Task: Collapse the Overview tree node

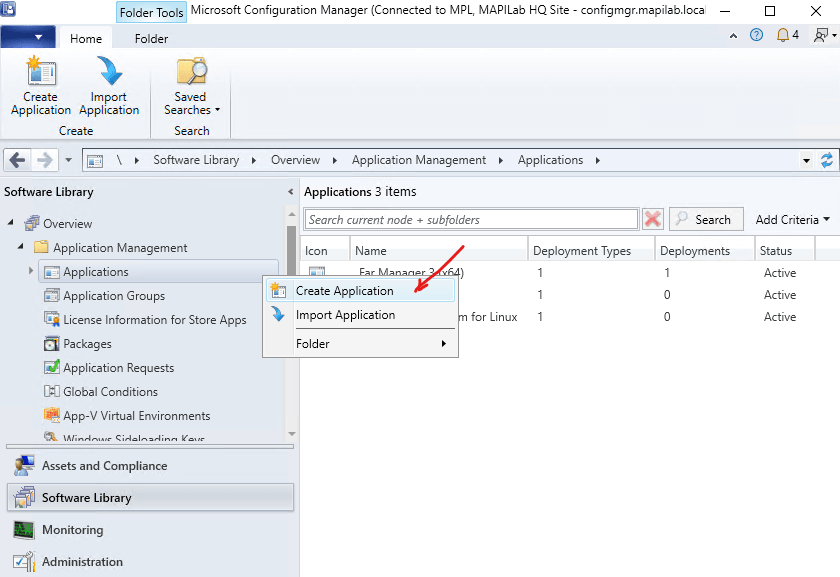Action: [11, 222]
